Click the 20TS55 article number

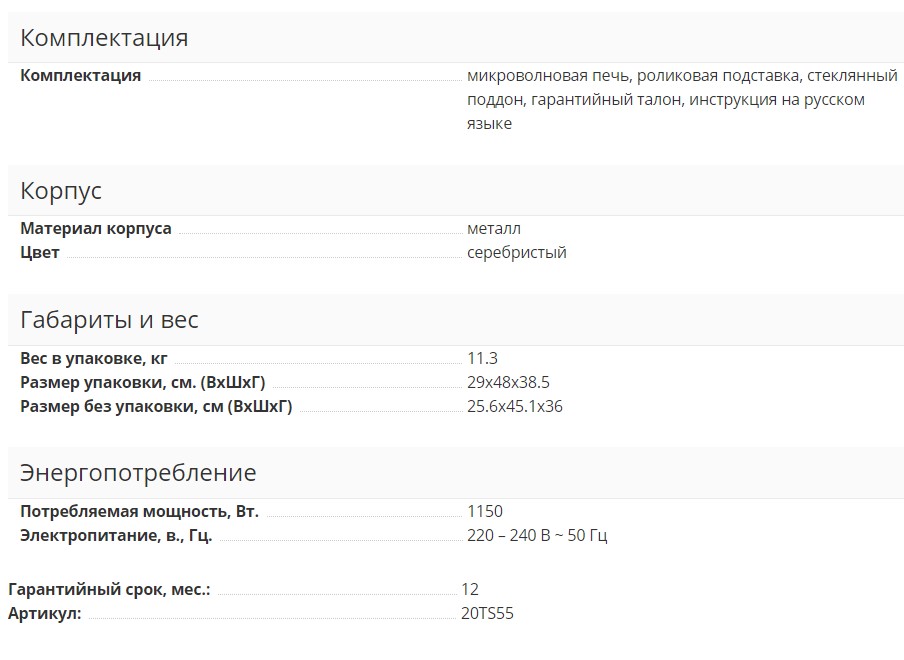point(487,614)
